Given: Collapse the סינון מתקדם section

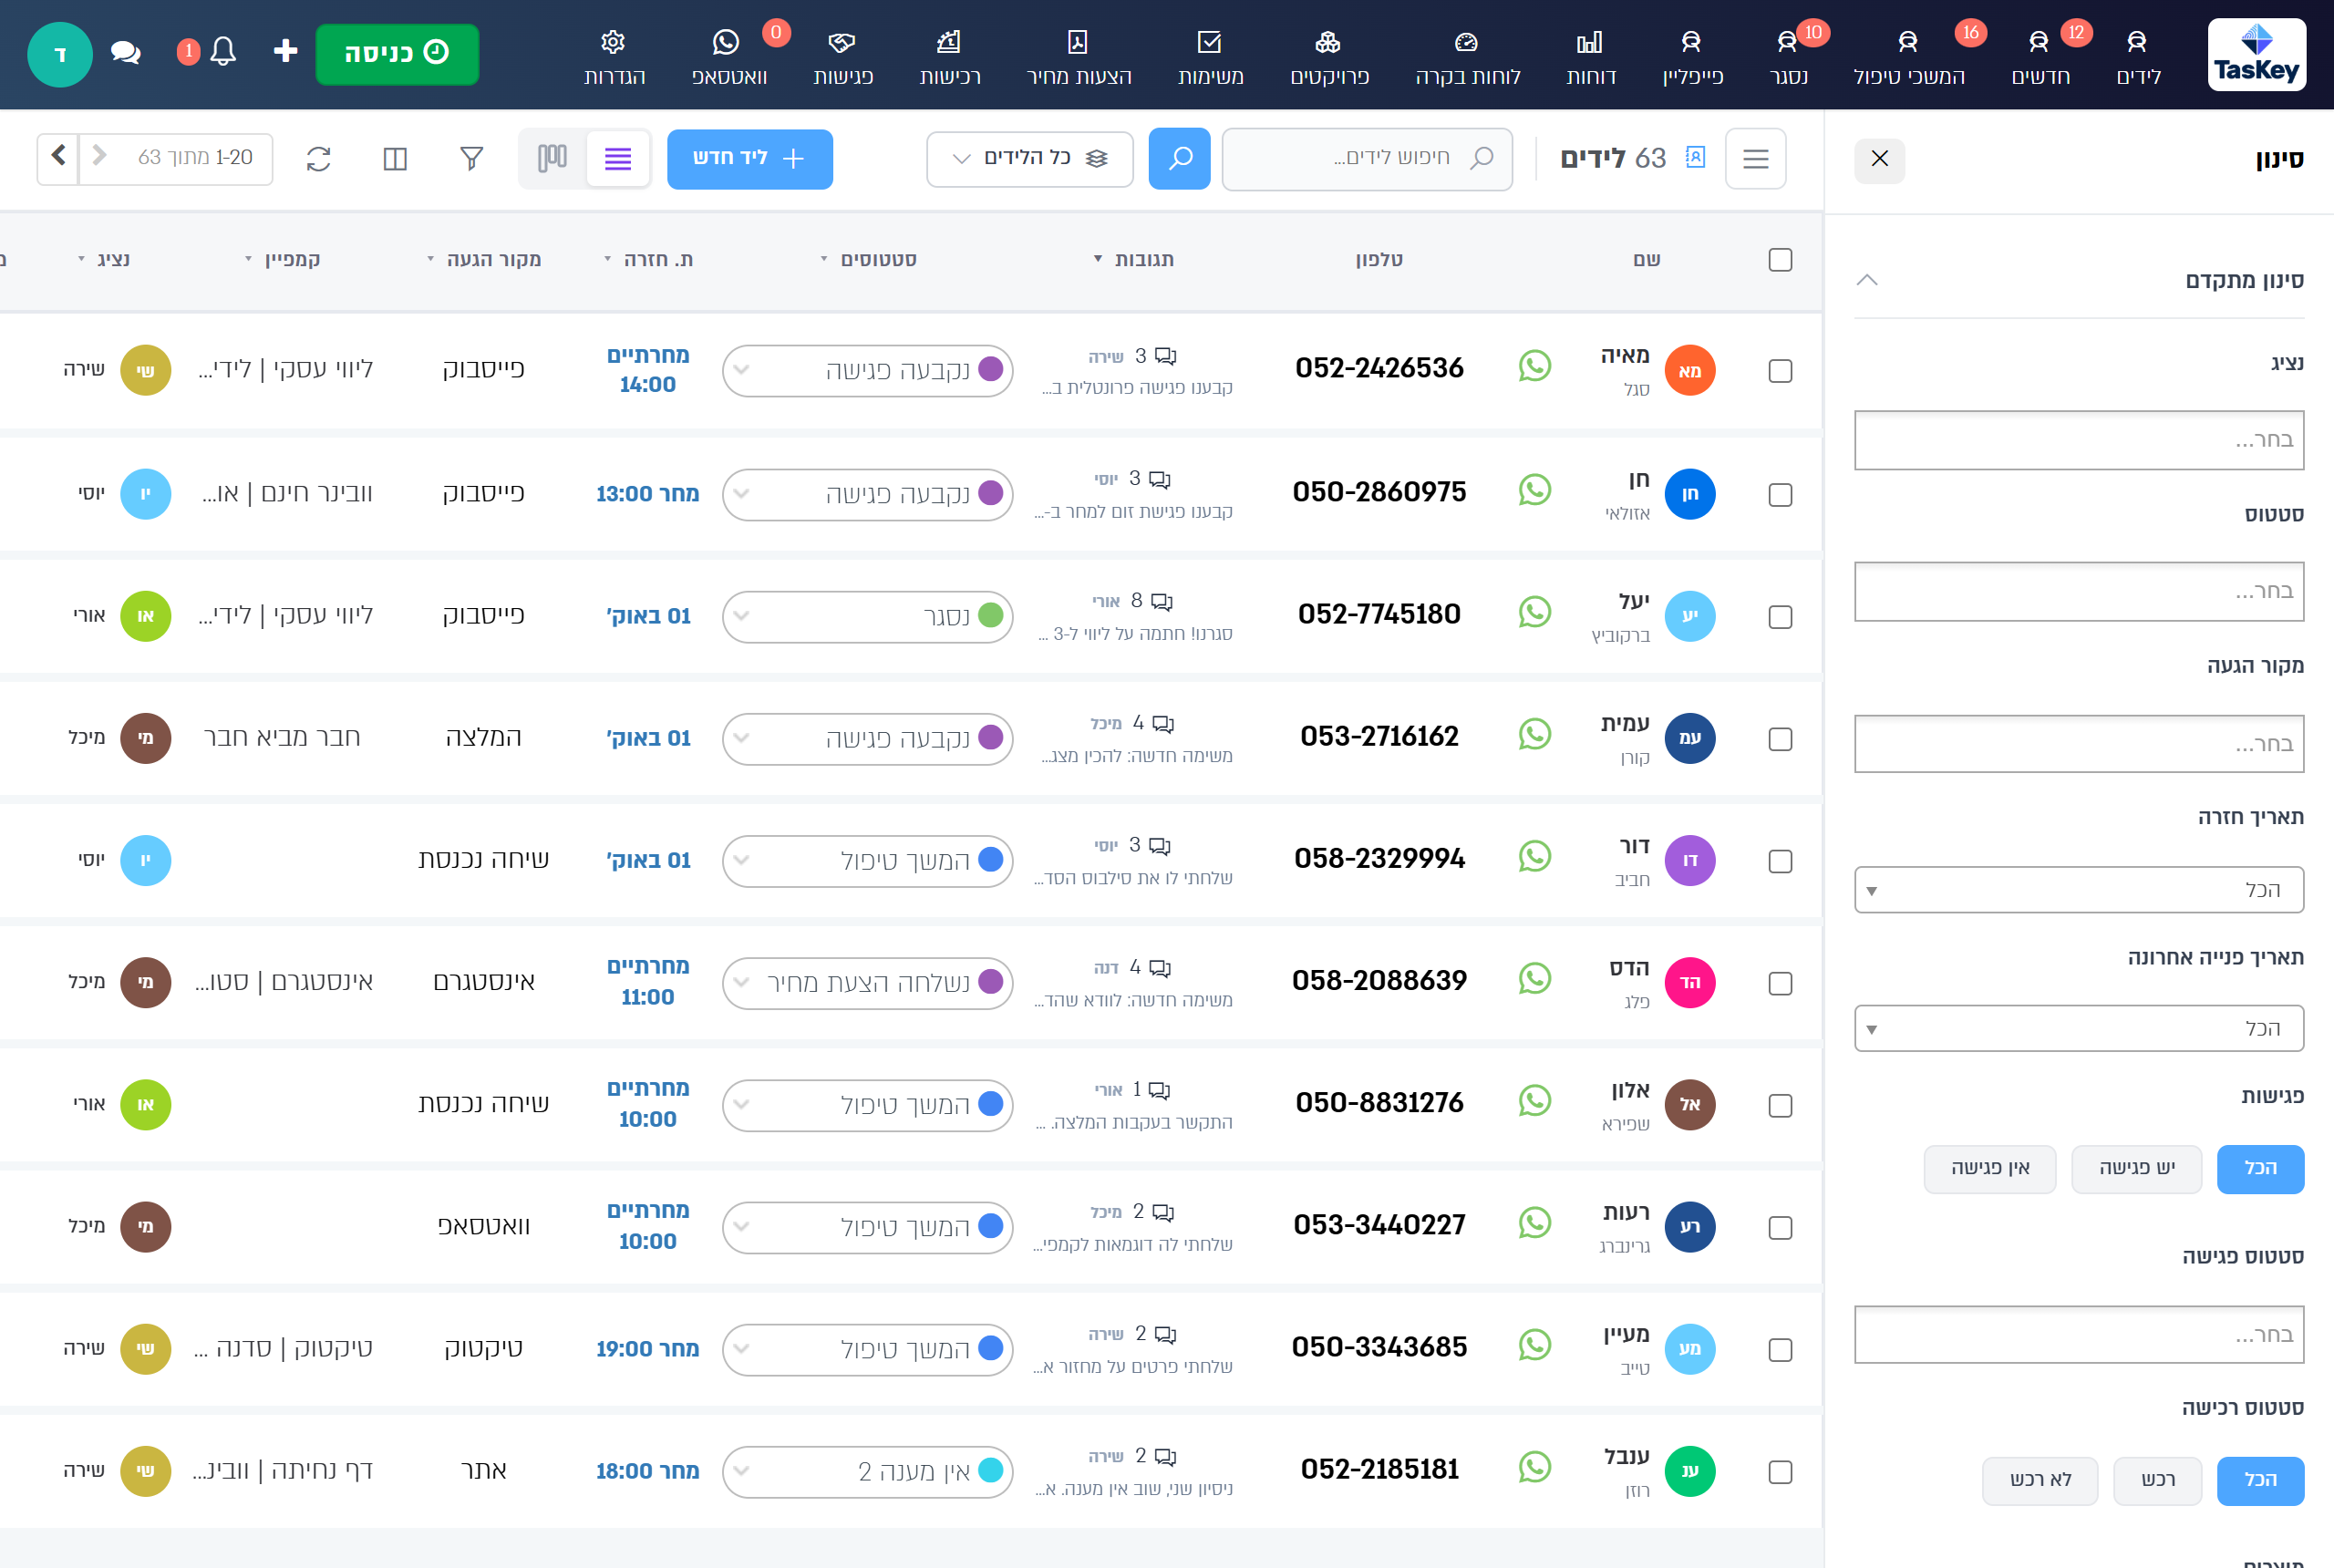Looking at the screenshot, I should (x=1867, y=280).
